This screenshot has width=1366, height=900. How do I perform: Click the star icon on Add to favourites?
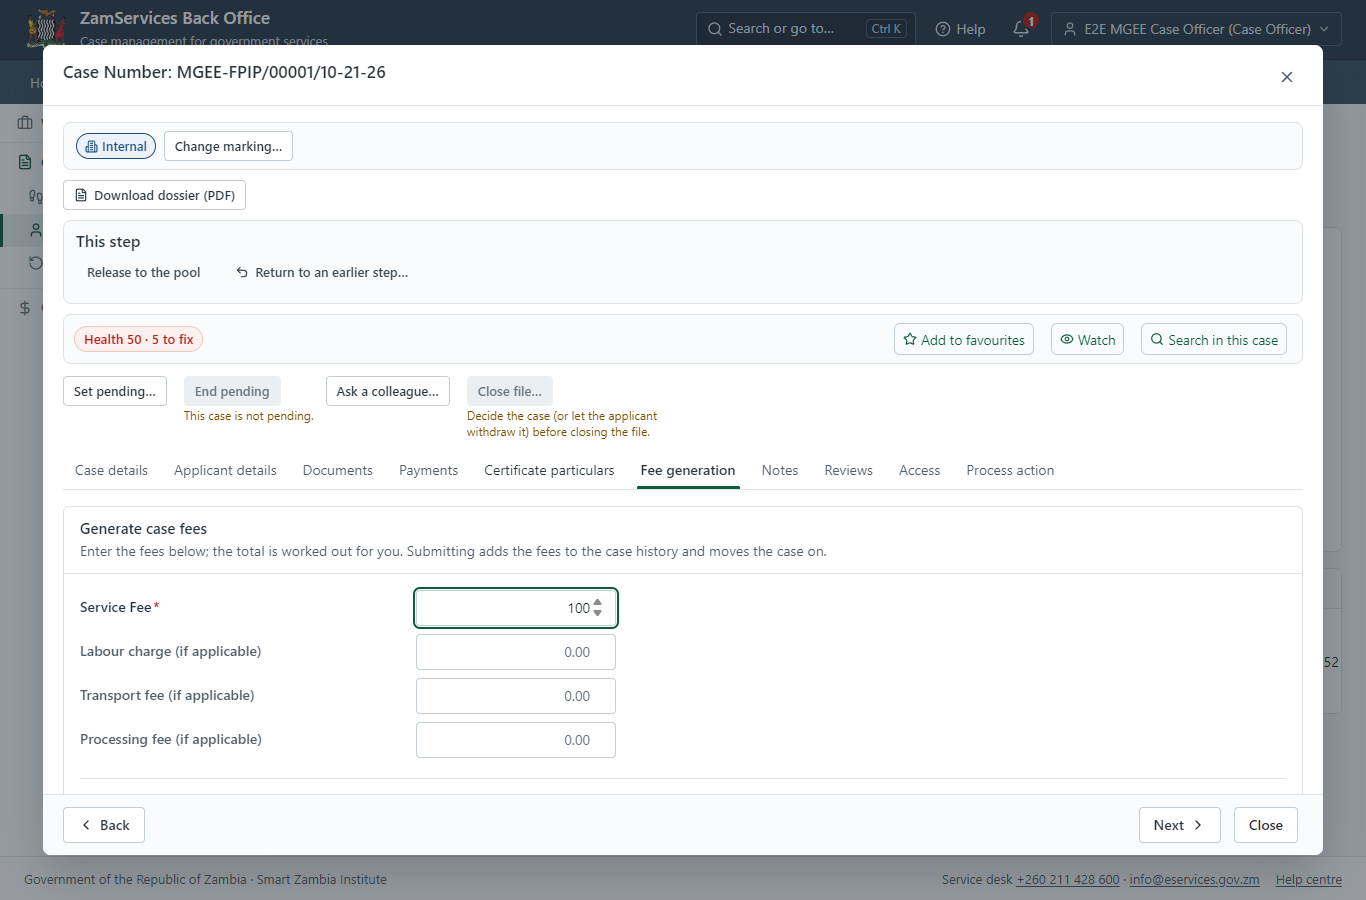click(x=910, y=339)
